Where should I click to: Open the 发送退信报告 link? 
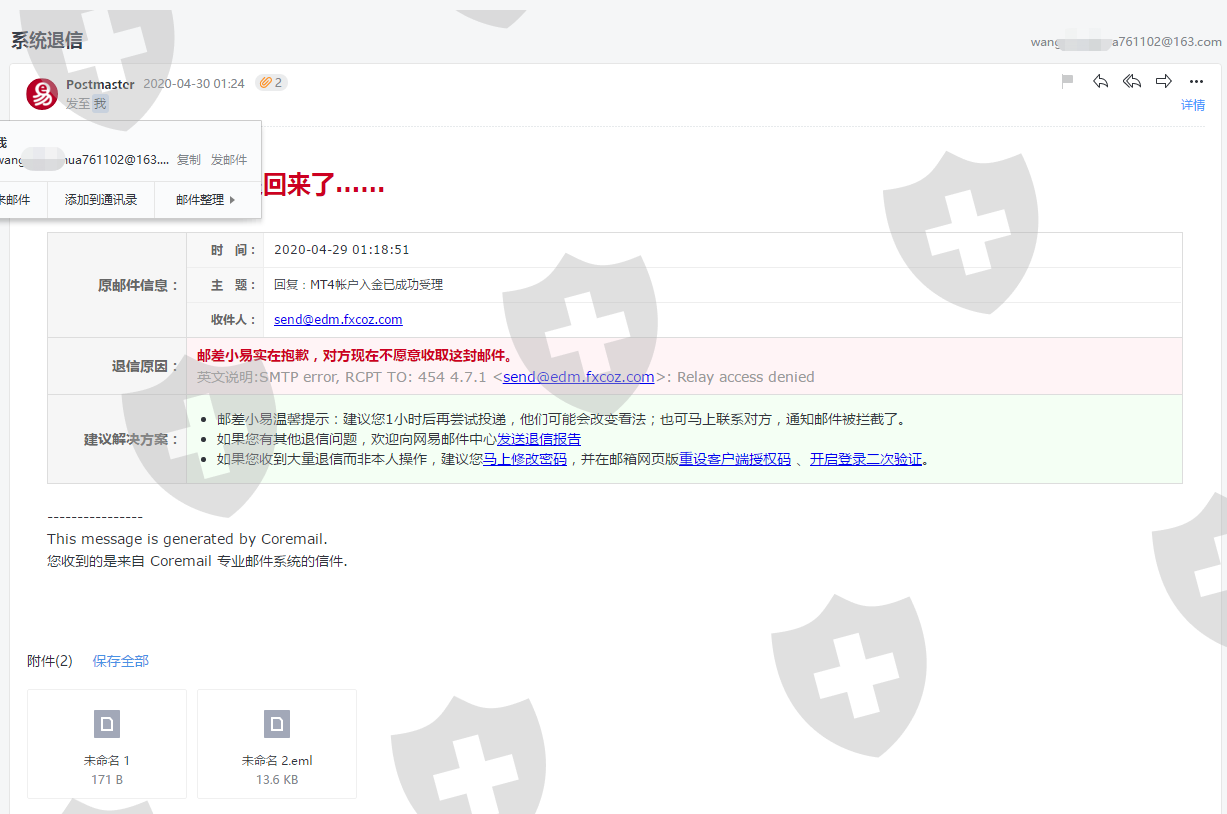[x=539, y=439]
